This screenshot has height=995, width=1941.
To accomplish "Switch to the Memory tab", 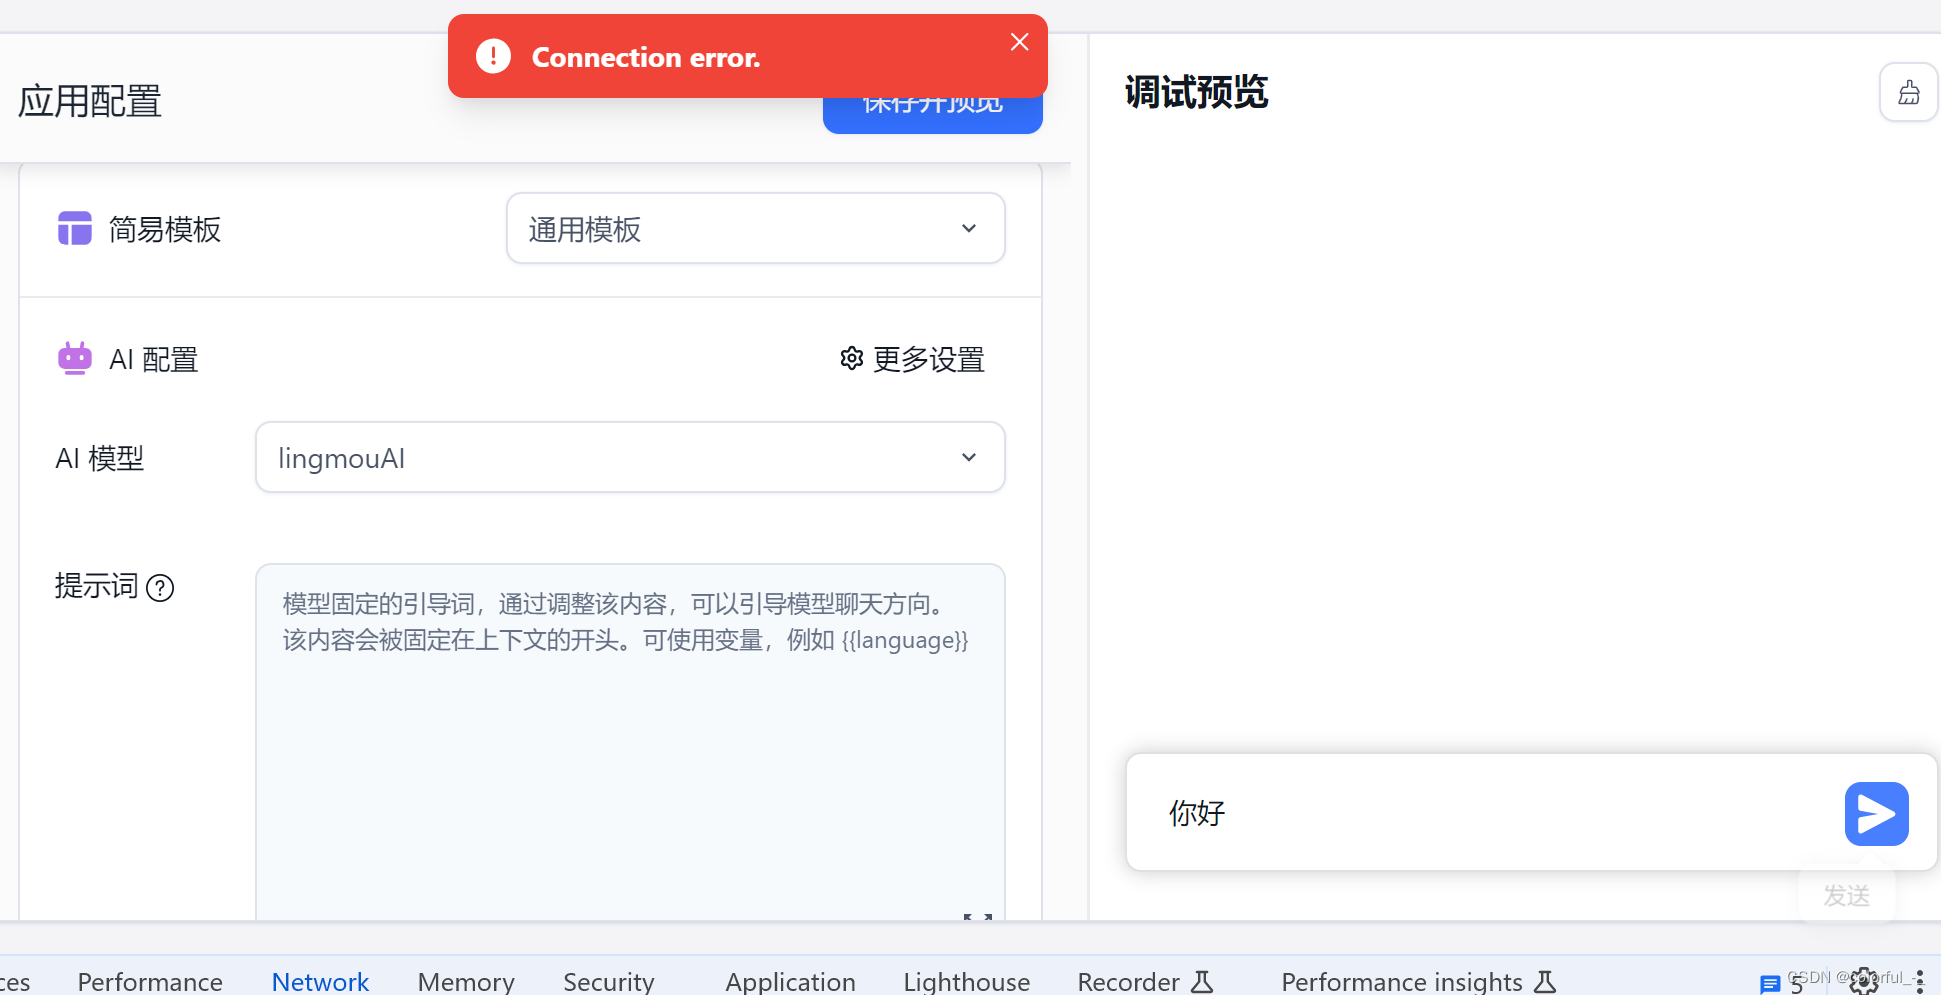I will pos(466,981).
